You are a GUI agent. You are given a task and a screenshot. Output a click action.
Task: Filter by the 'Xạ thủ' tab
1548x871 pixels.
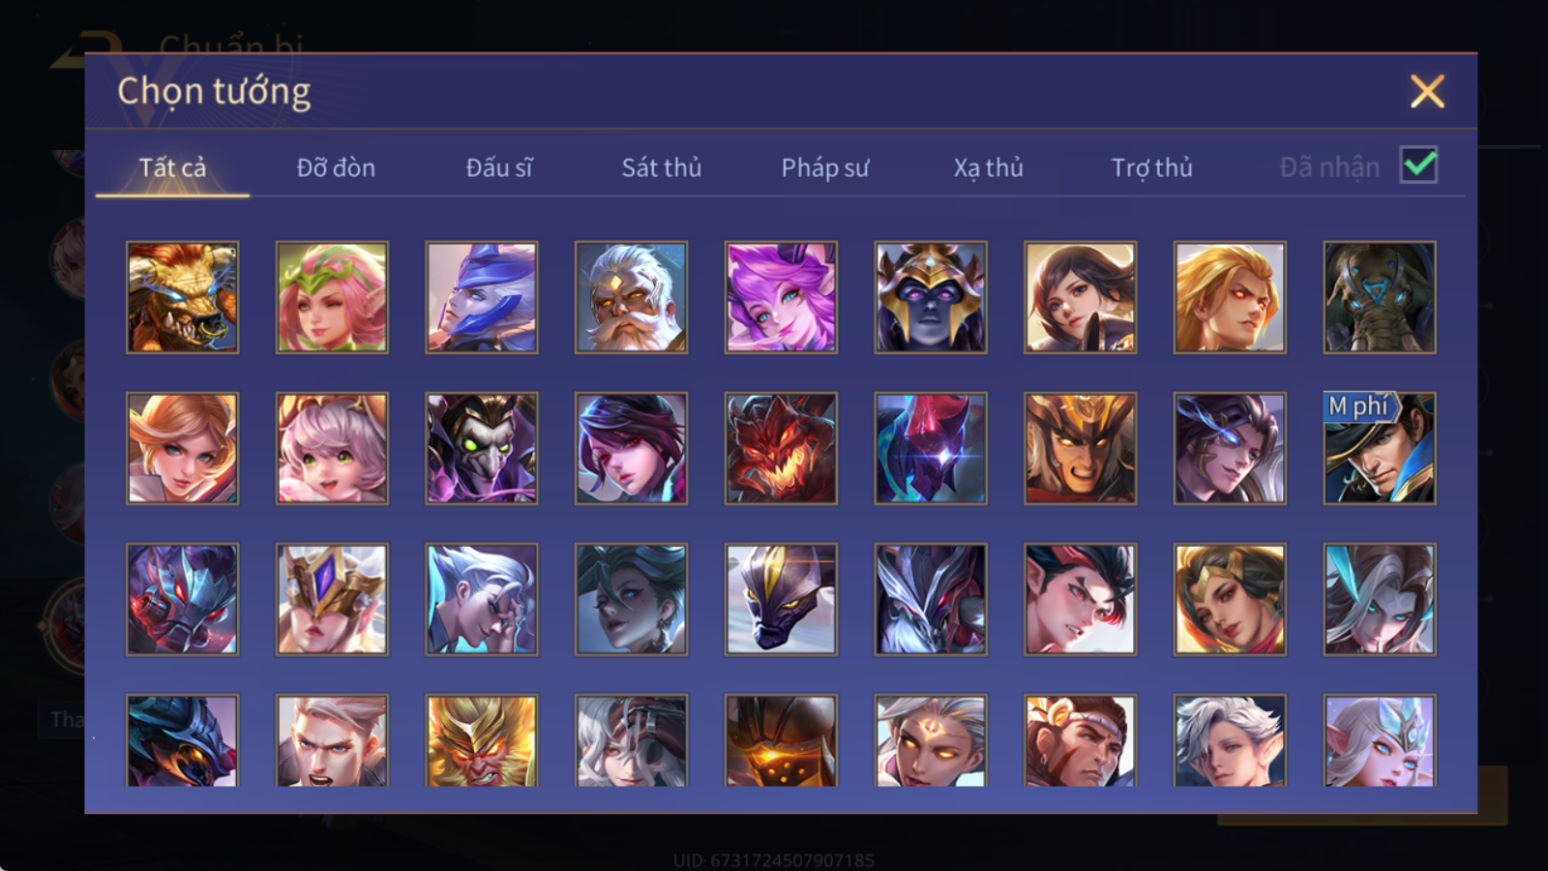pos(988,167)
